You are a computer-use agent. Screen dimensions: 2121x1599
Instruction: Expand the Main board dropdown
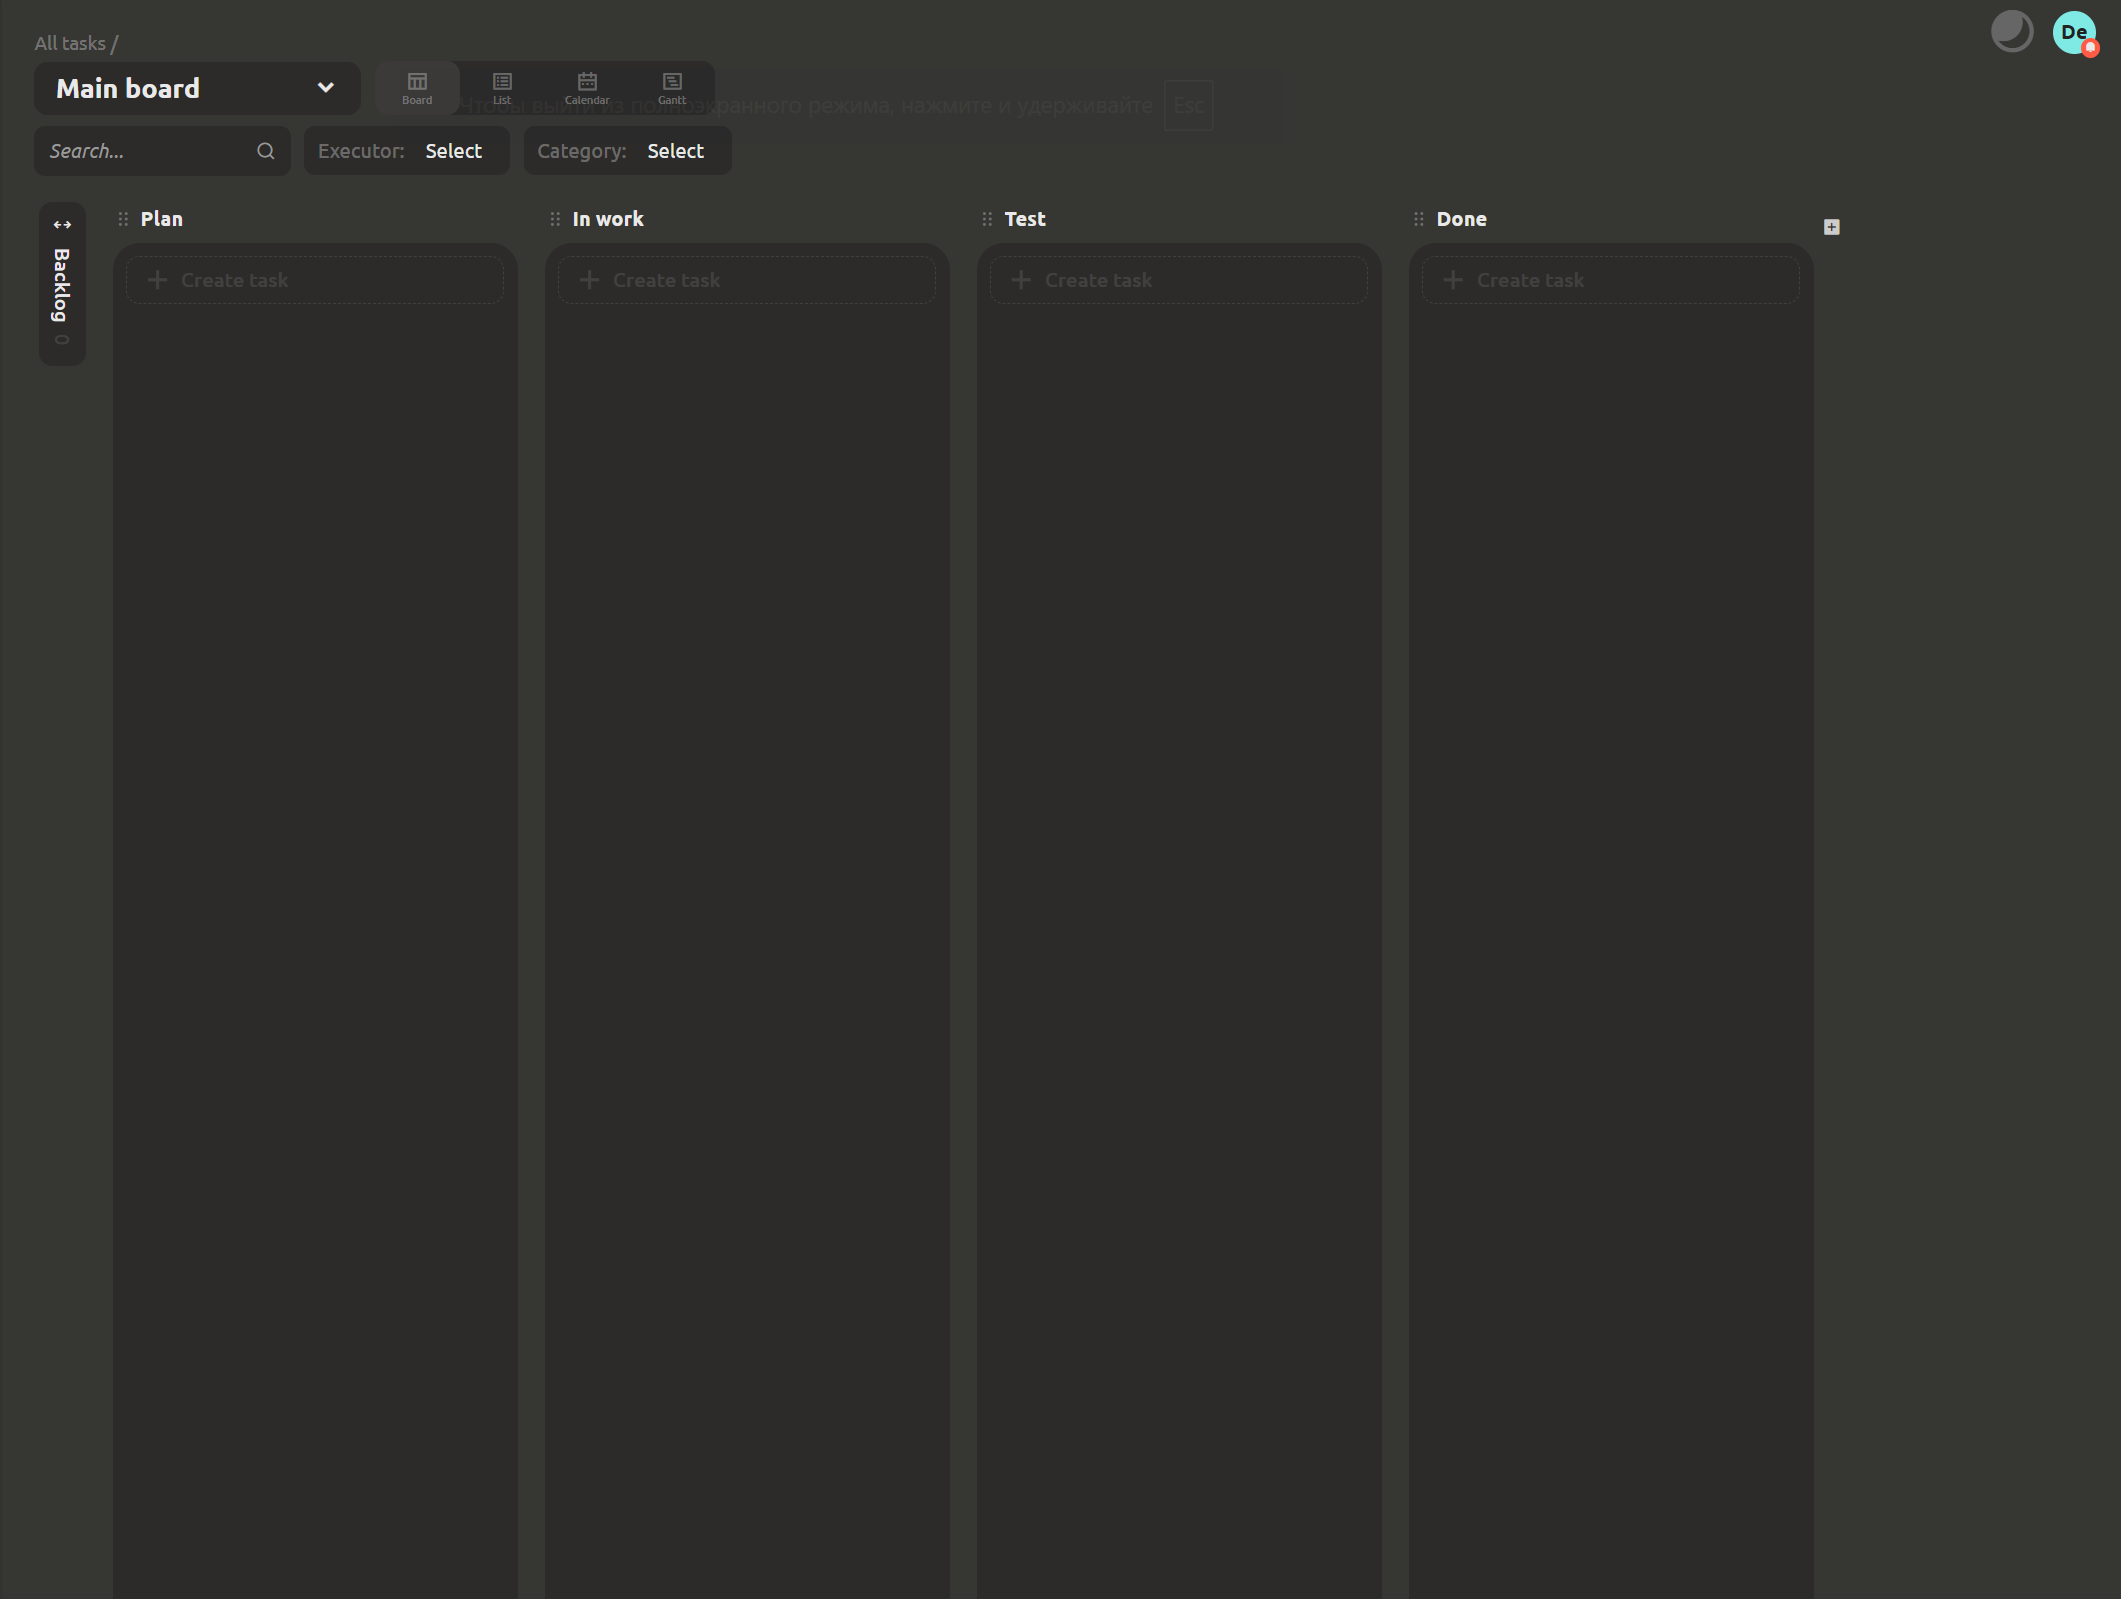click(197, 88)
